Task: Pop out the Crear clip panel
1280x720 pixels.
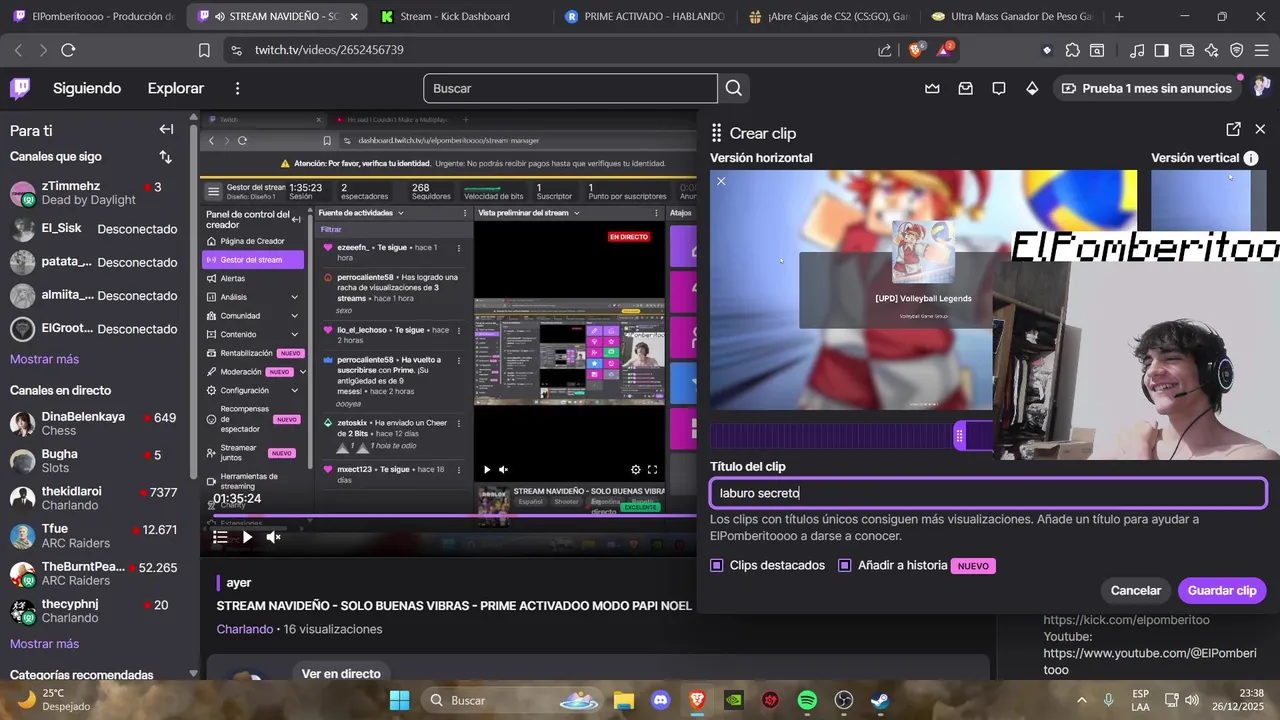Action: pos(1233,129)
